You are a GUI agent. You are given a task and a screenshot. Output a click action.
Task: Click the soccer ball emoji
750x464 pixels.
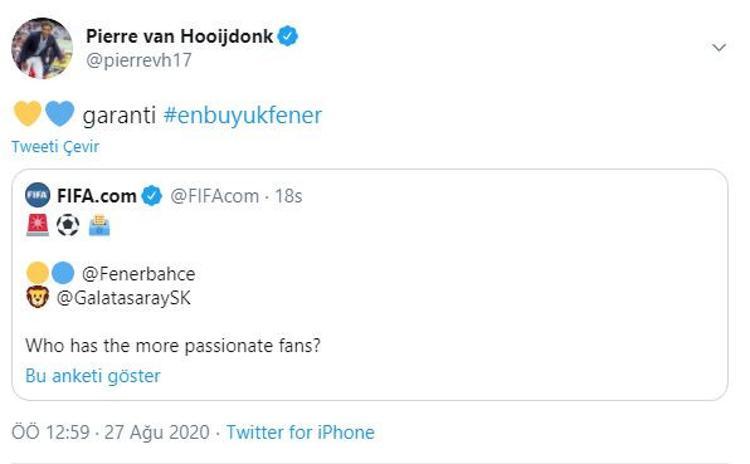click(68, 225)
